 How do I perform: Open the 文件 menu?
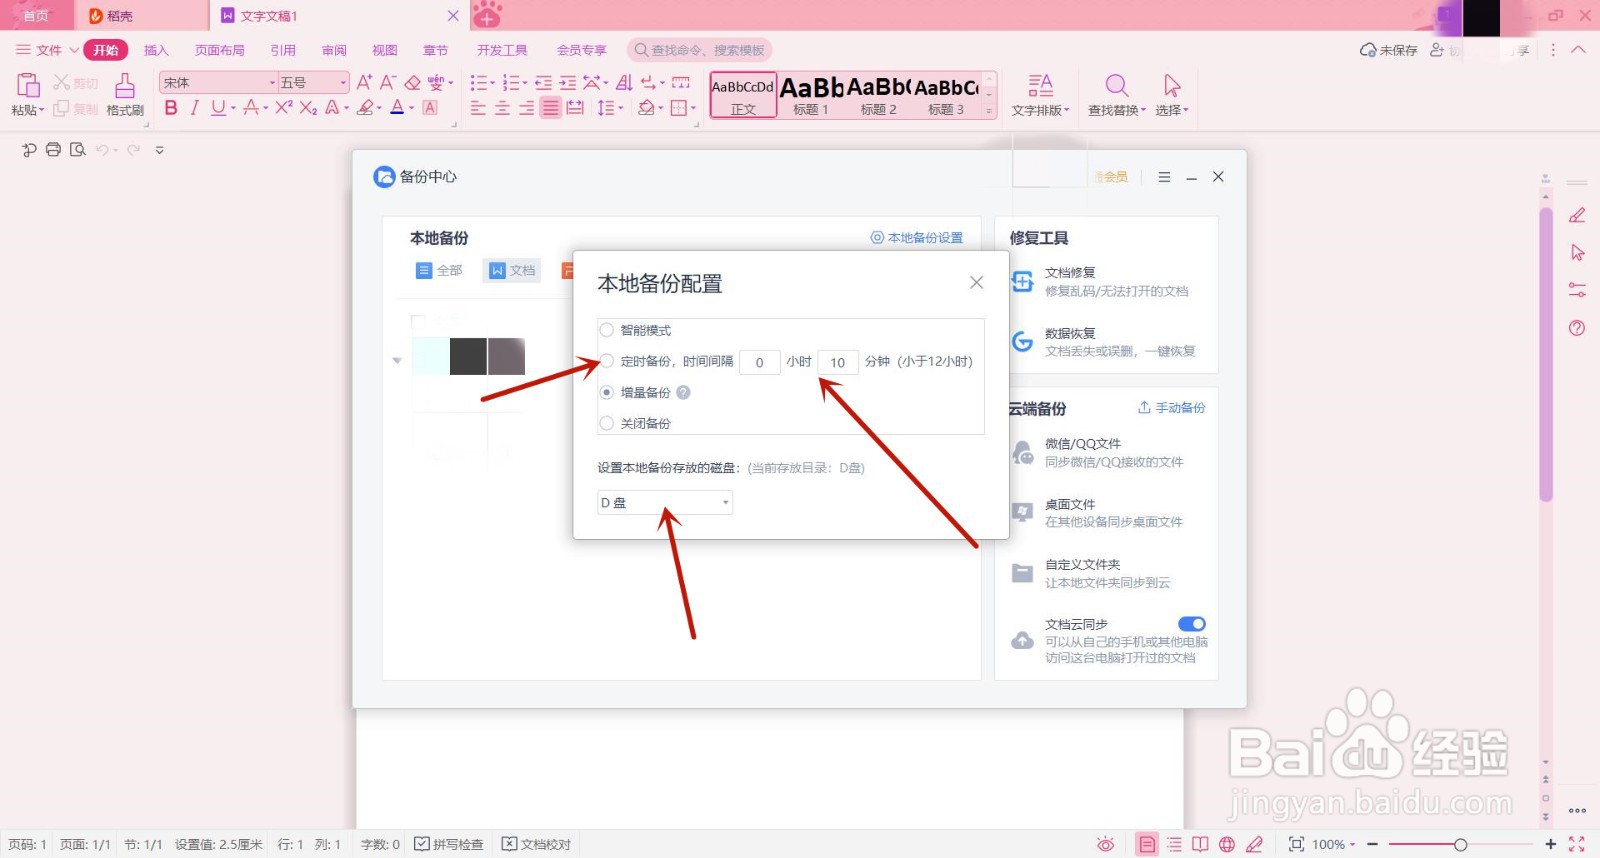[x=46, y=50]
